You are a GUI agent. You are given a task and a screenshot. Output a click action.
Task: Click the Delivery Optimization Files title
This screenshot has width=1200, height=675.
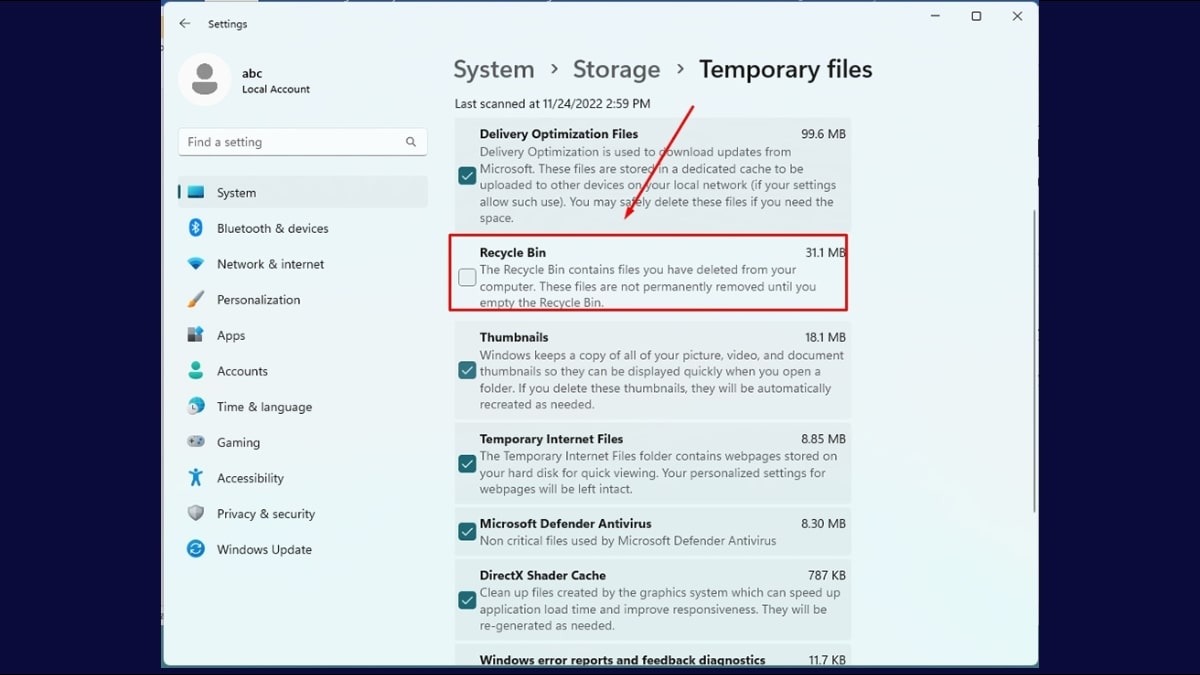click(558, 134)
